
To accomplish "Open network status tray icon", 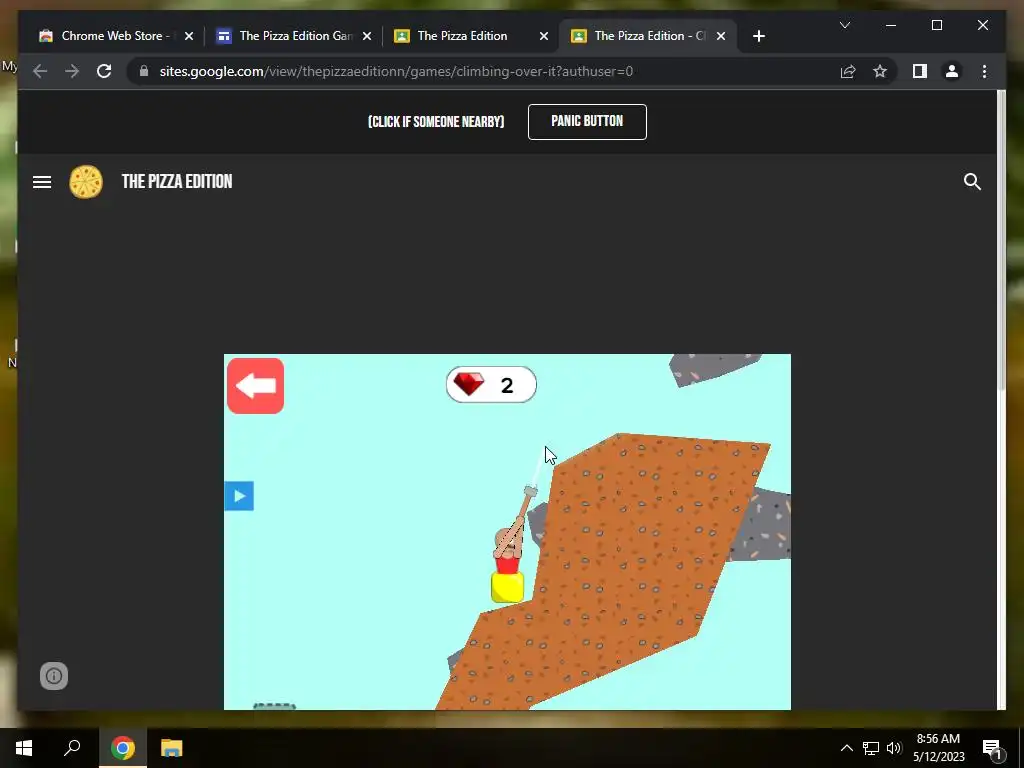I will point(871,748).
